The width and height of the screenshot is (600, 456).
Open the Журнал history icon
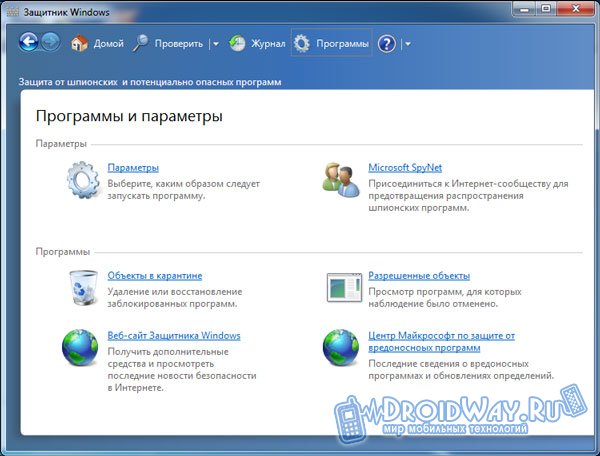point(237,43)
